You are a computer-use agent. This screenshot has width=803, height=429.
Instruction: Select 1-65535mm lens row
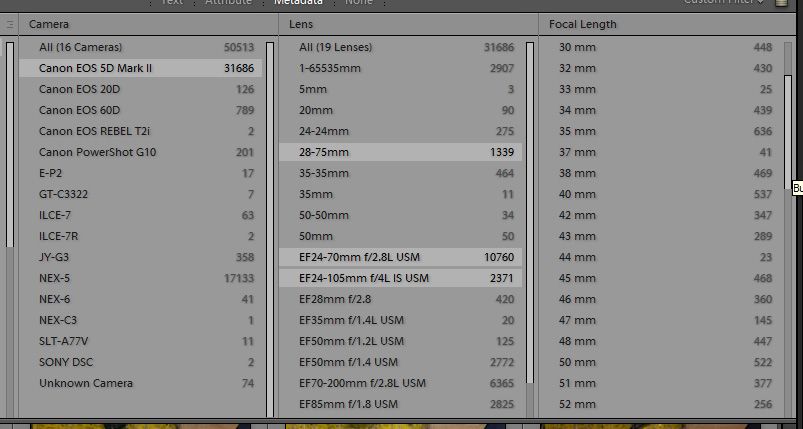(x=400, y=68)
